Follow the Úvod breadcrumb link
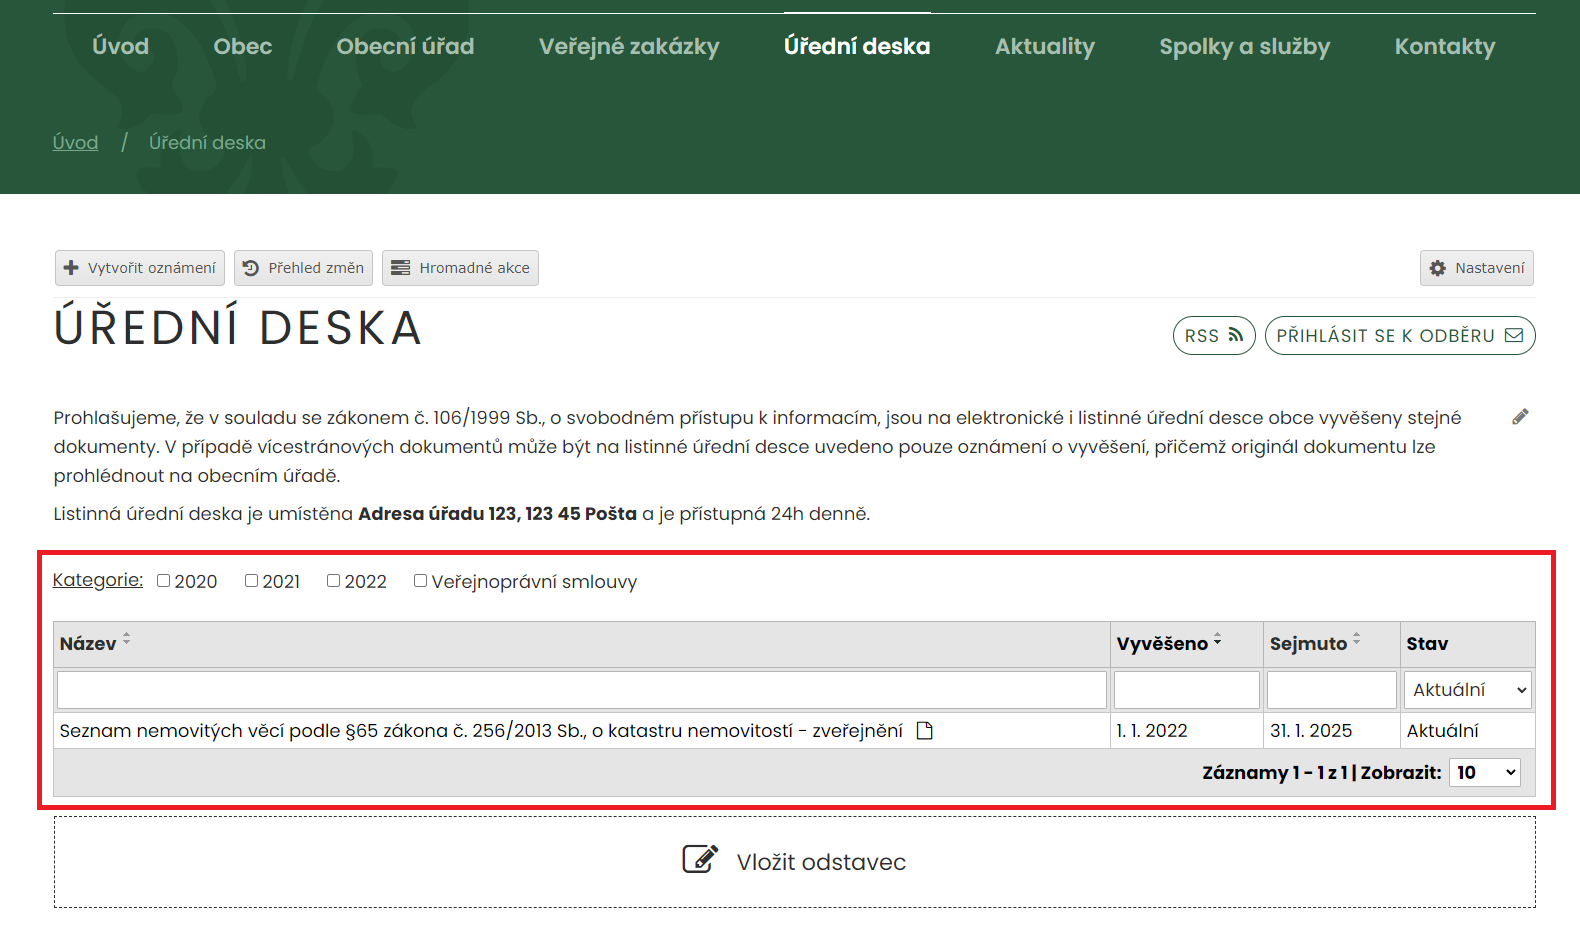 click(75, 142)
